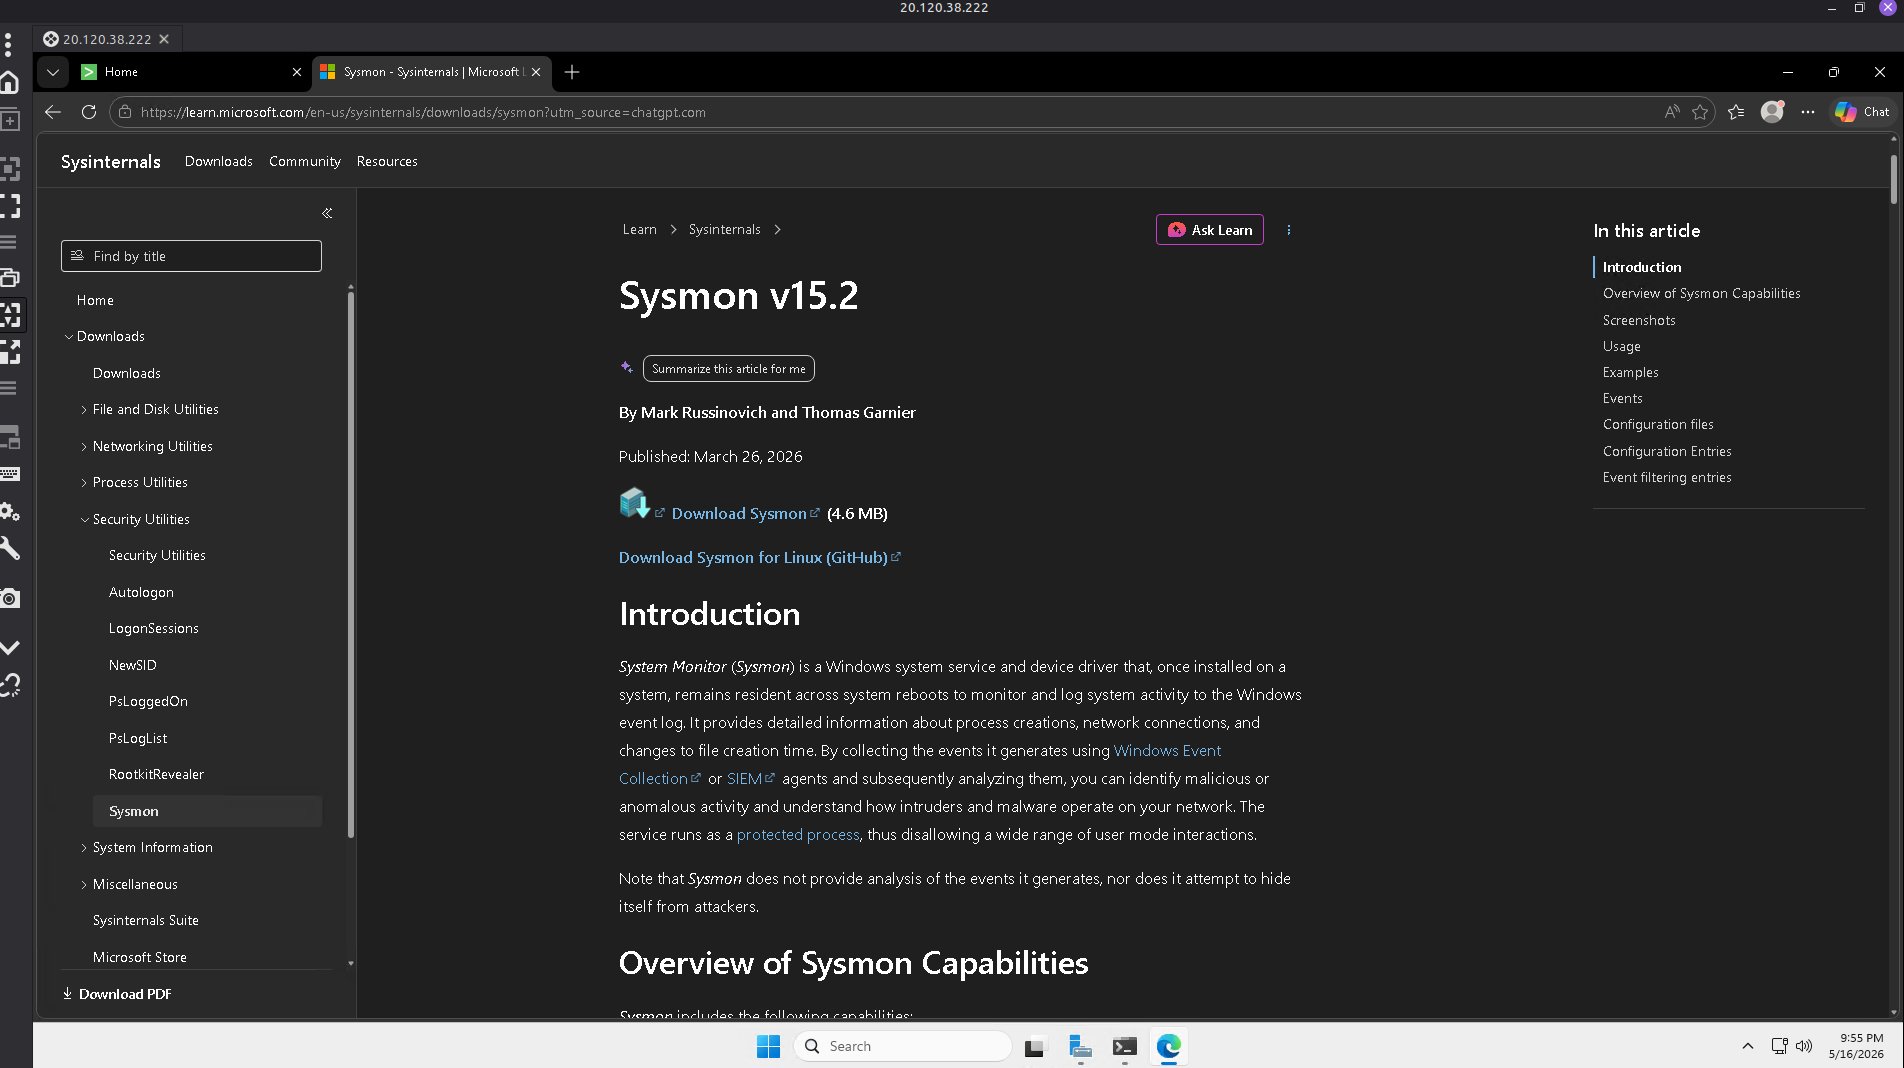This screenshot has height=1068, width=1904.
Task: Close the Home browser tab
Action: pyautogui.click(x=297, y=72)
